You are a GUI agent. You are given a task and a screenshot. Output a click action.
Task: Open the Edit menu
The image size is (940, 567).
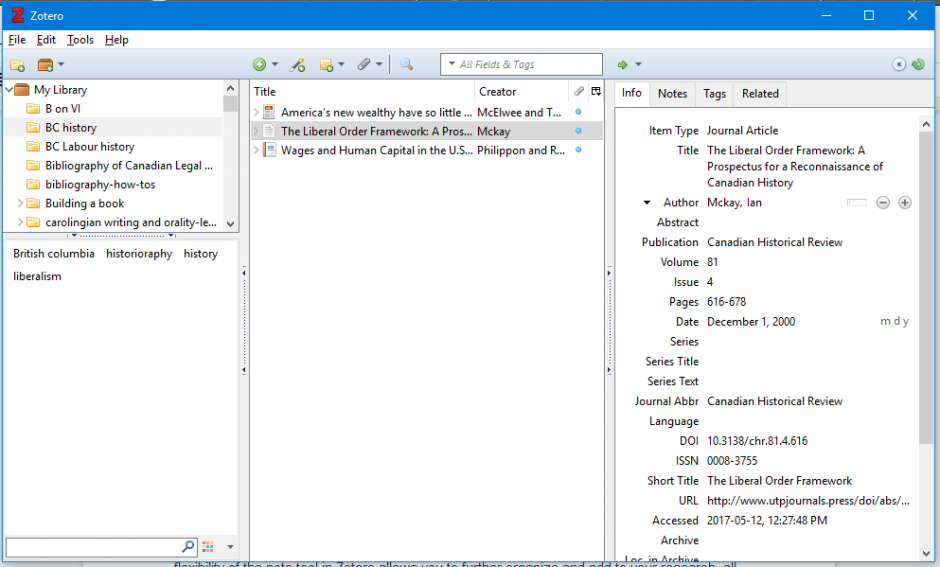coord(46,40)
